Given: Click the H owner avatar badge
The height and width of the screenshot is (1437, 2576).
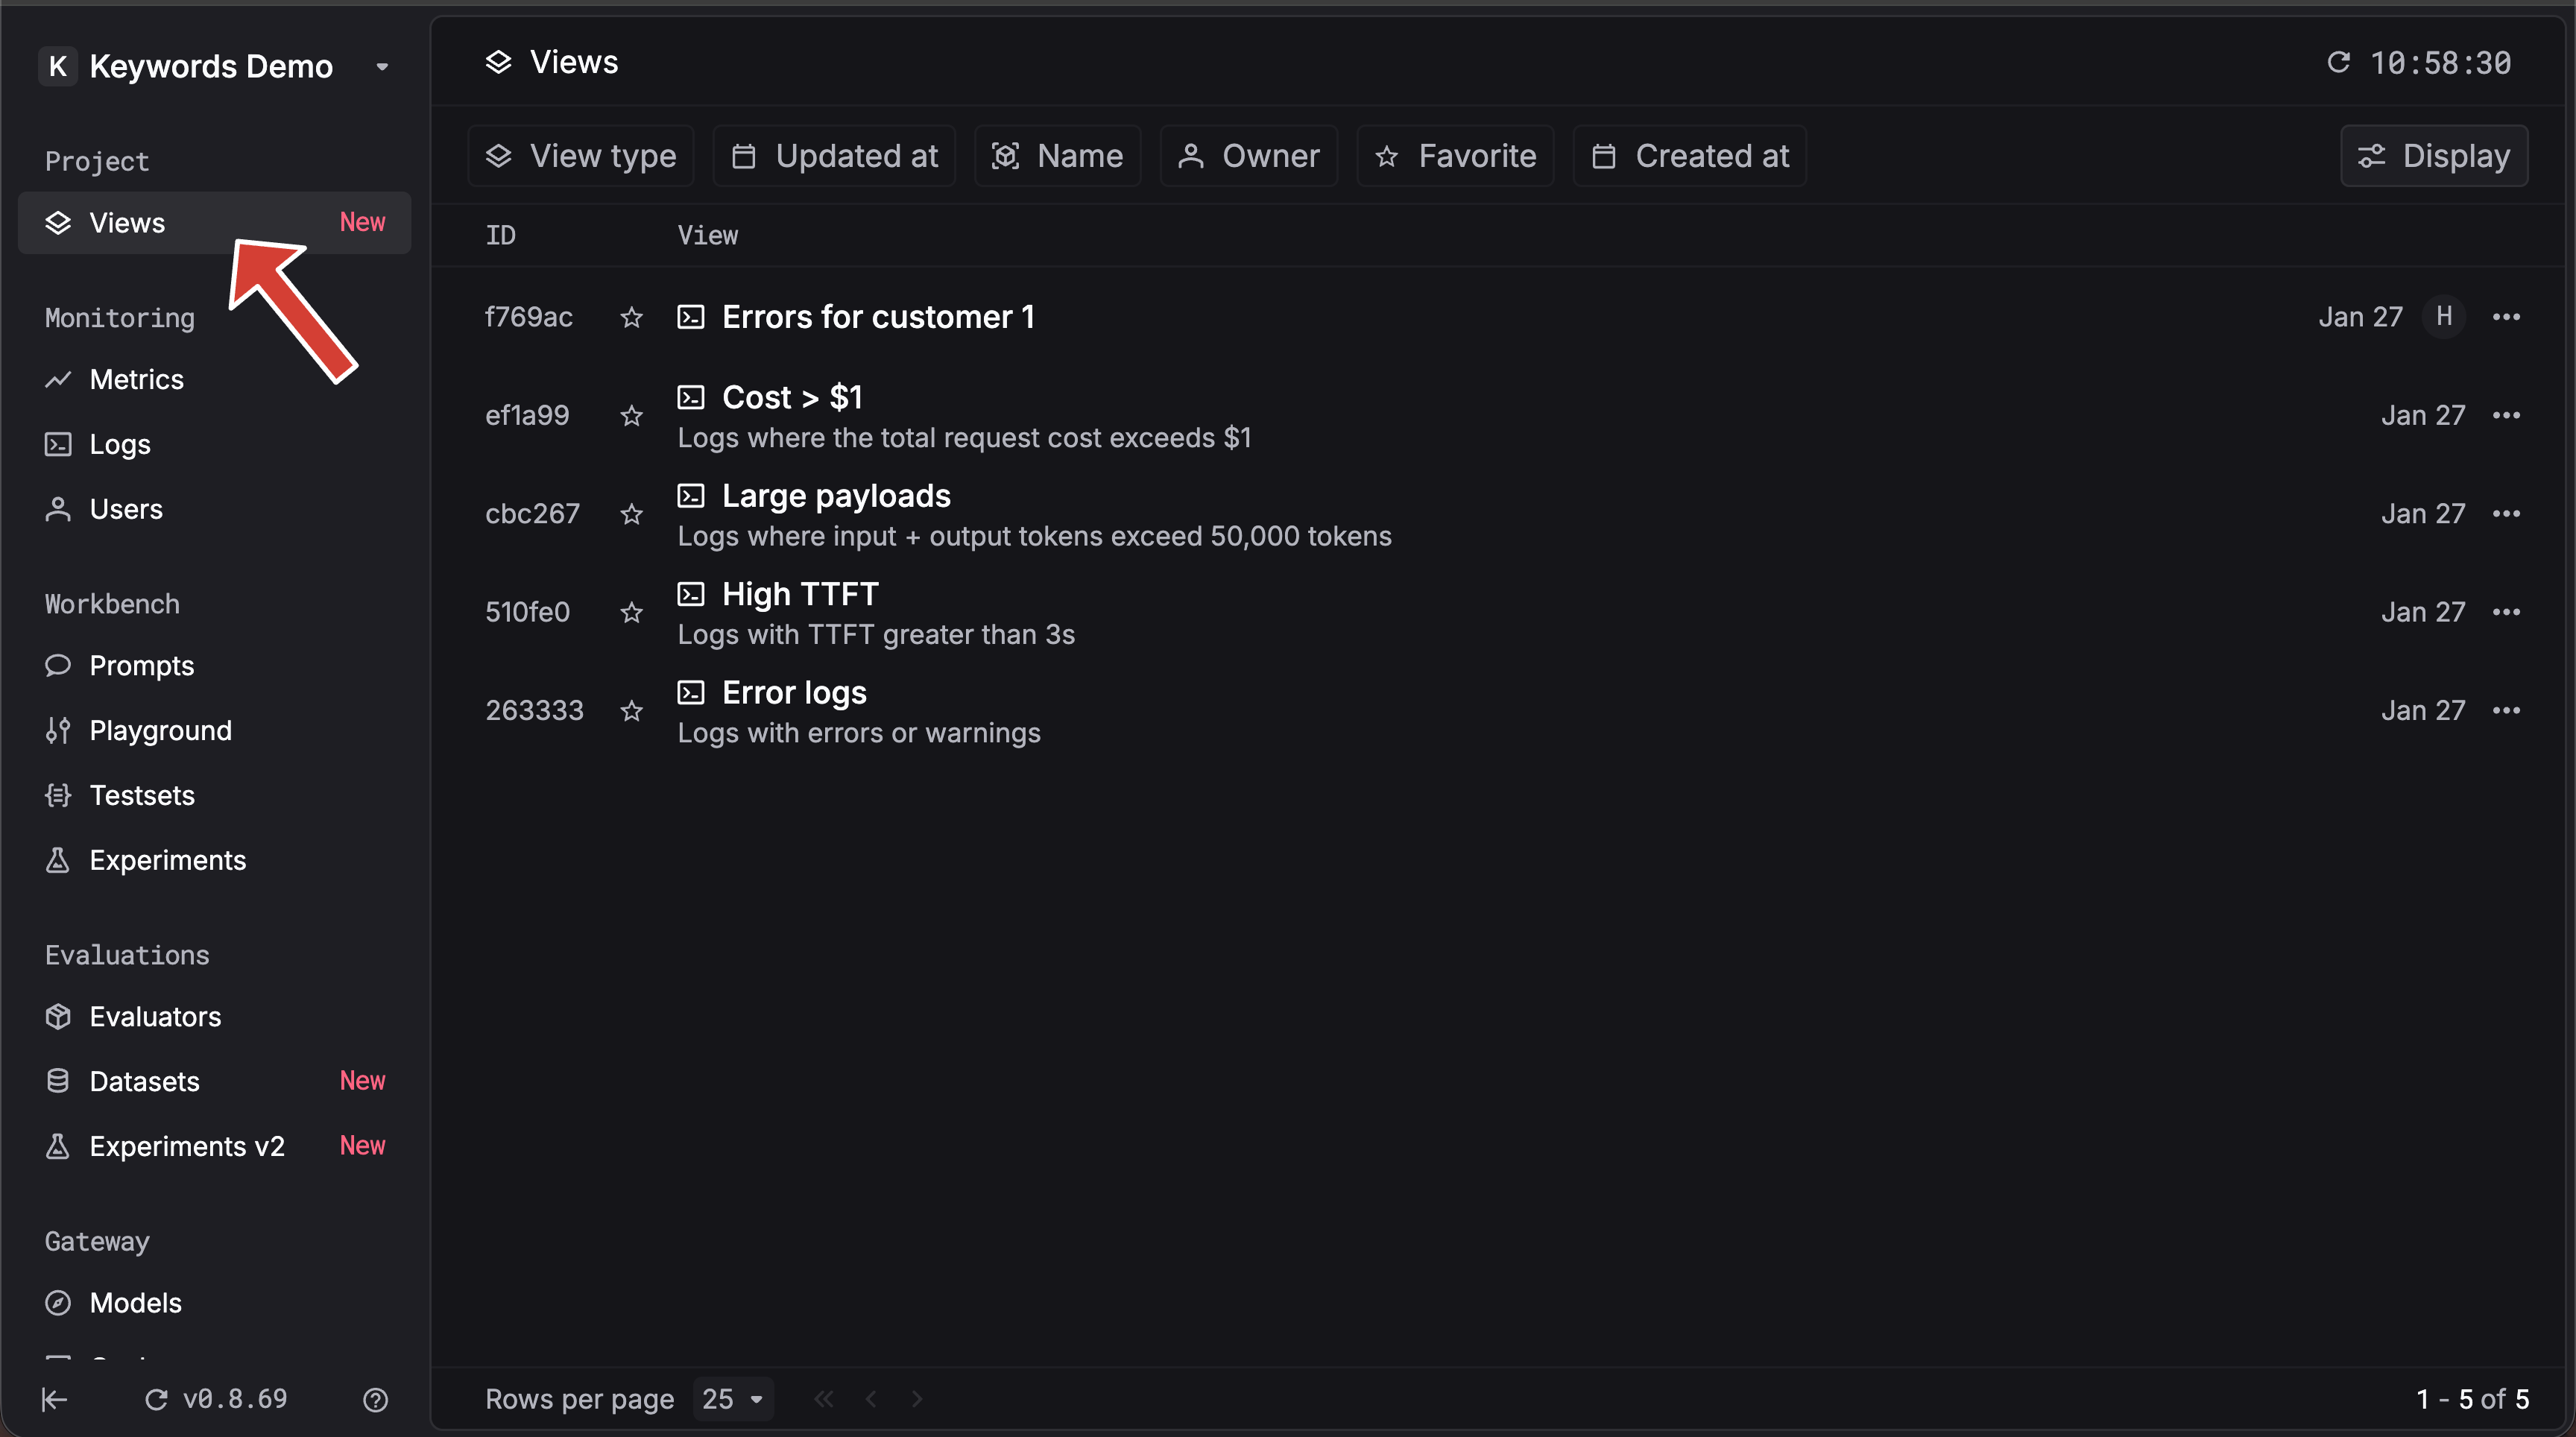Looking at the screenshot, I should [x=2443, y=317].
